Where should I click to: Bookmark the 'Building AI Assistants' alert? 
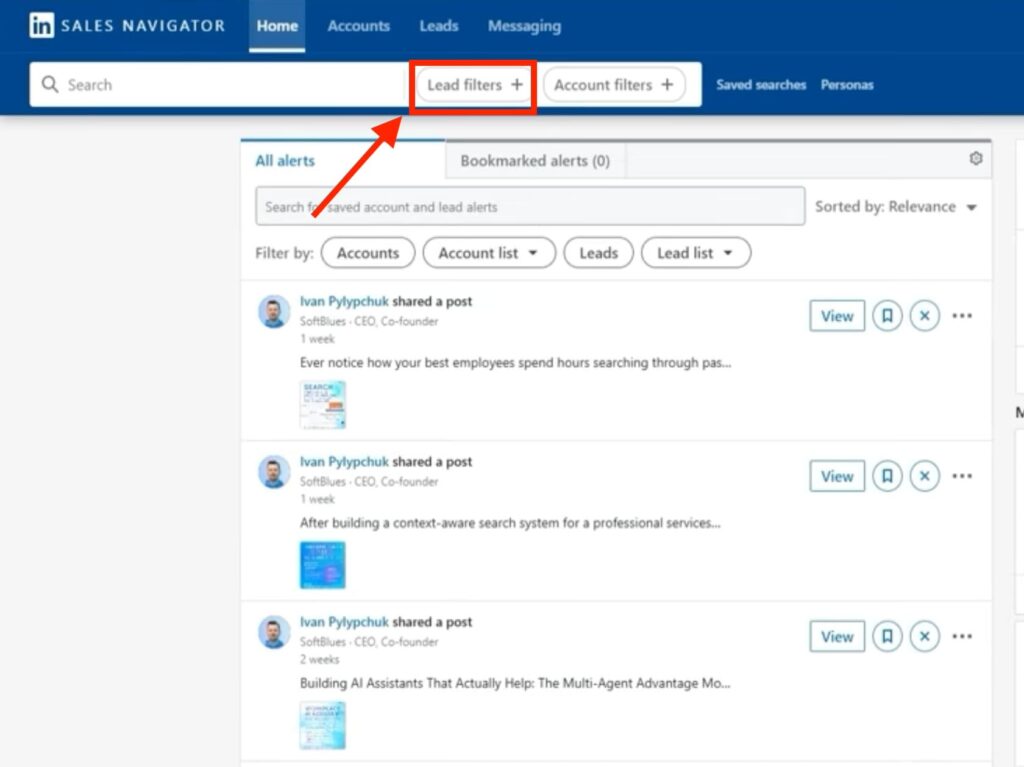(x=887, y=636)
